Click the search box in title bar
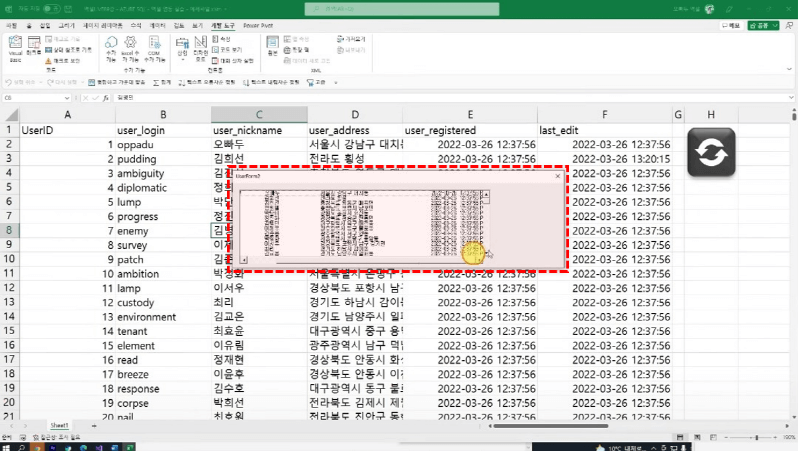Viewport: 800px width, 451px height. [x=402, y=9]
